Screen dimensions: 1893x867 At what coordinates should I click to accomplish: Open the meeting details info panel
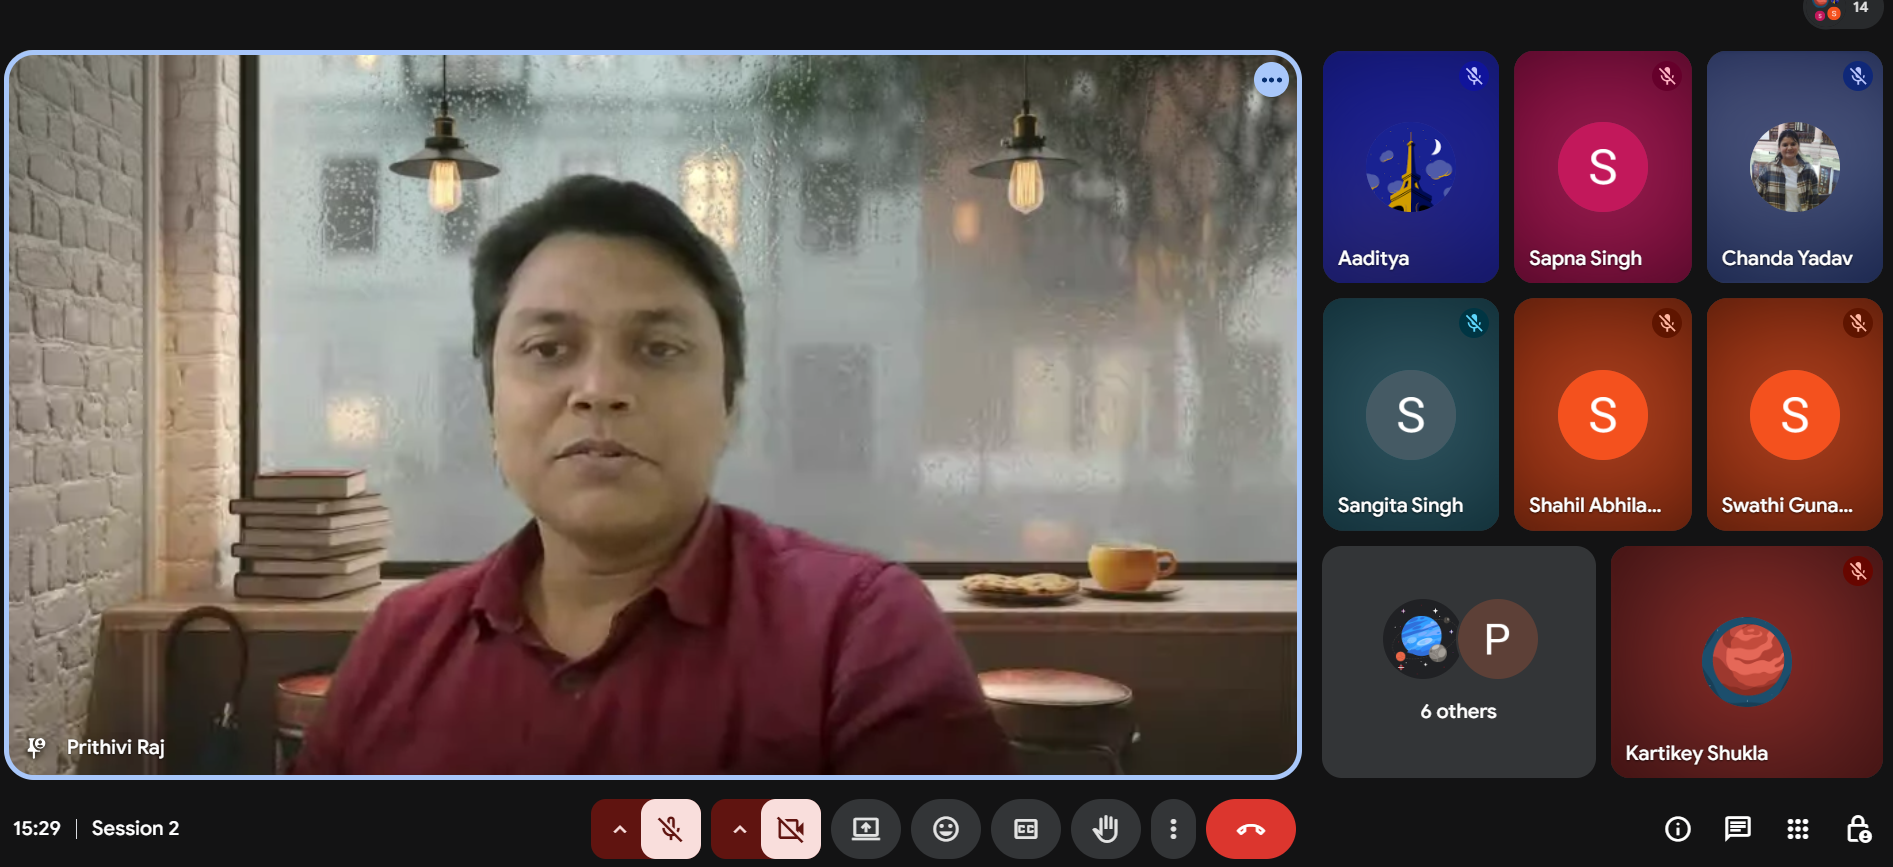(x=1677, y=829)
